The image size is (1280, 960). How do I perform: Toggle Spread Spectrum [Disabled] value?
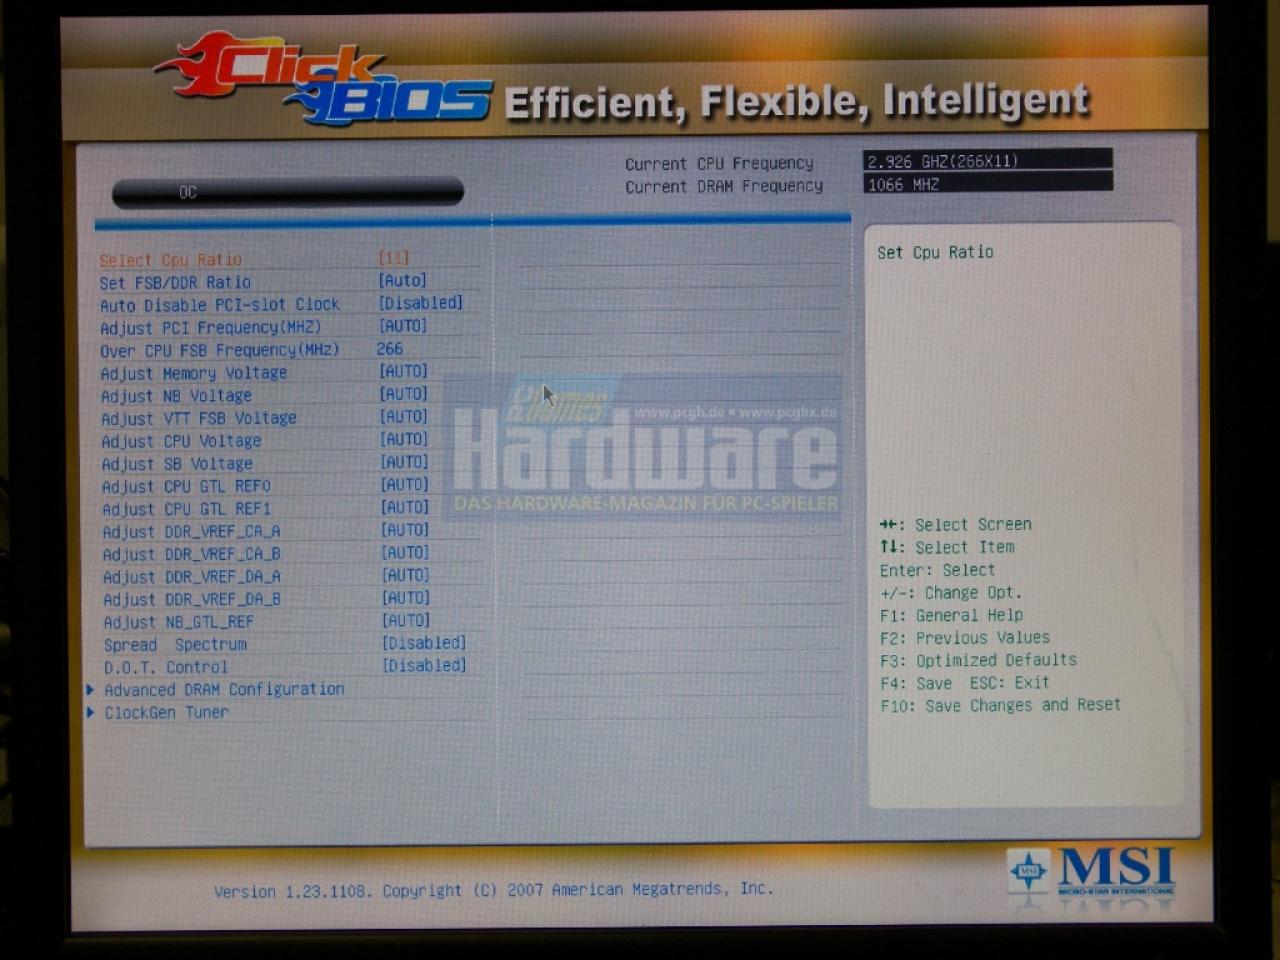pyautogui.click(x=425, y=643)
